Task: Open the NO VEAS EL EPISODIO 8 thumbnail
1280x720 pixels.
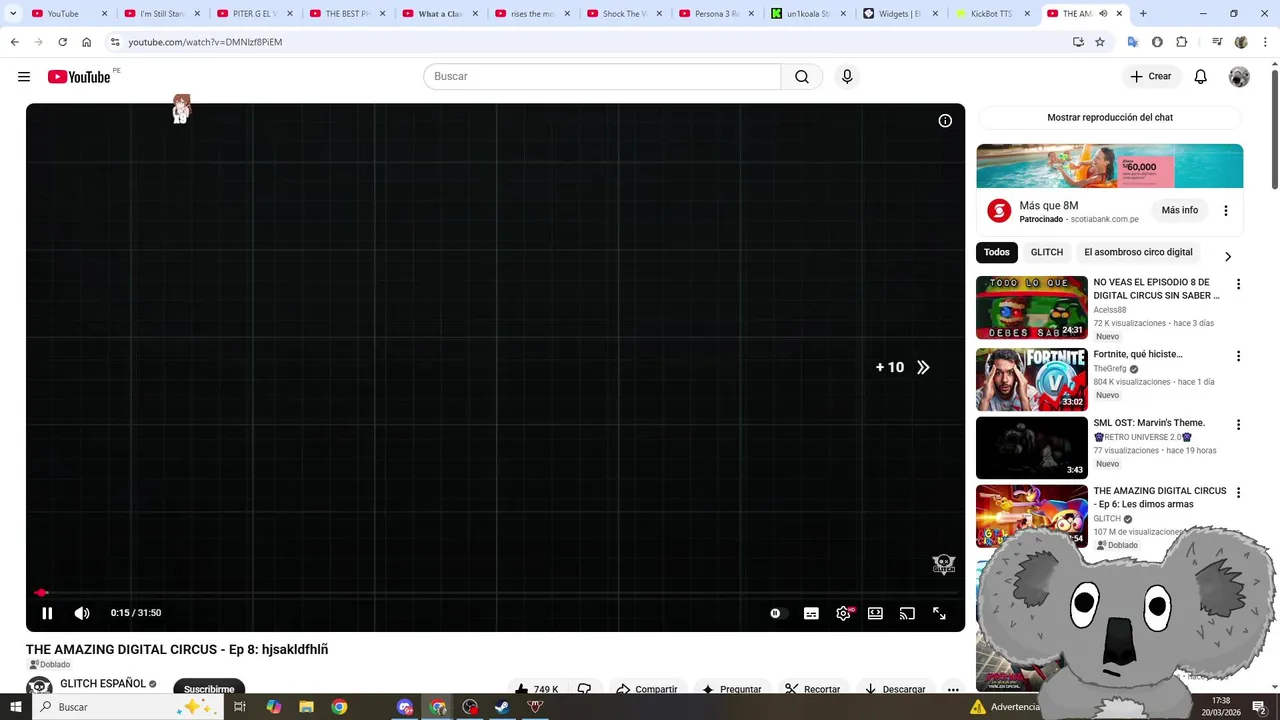Action: [x=1031, y=308]
